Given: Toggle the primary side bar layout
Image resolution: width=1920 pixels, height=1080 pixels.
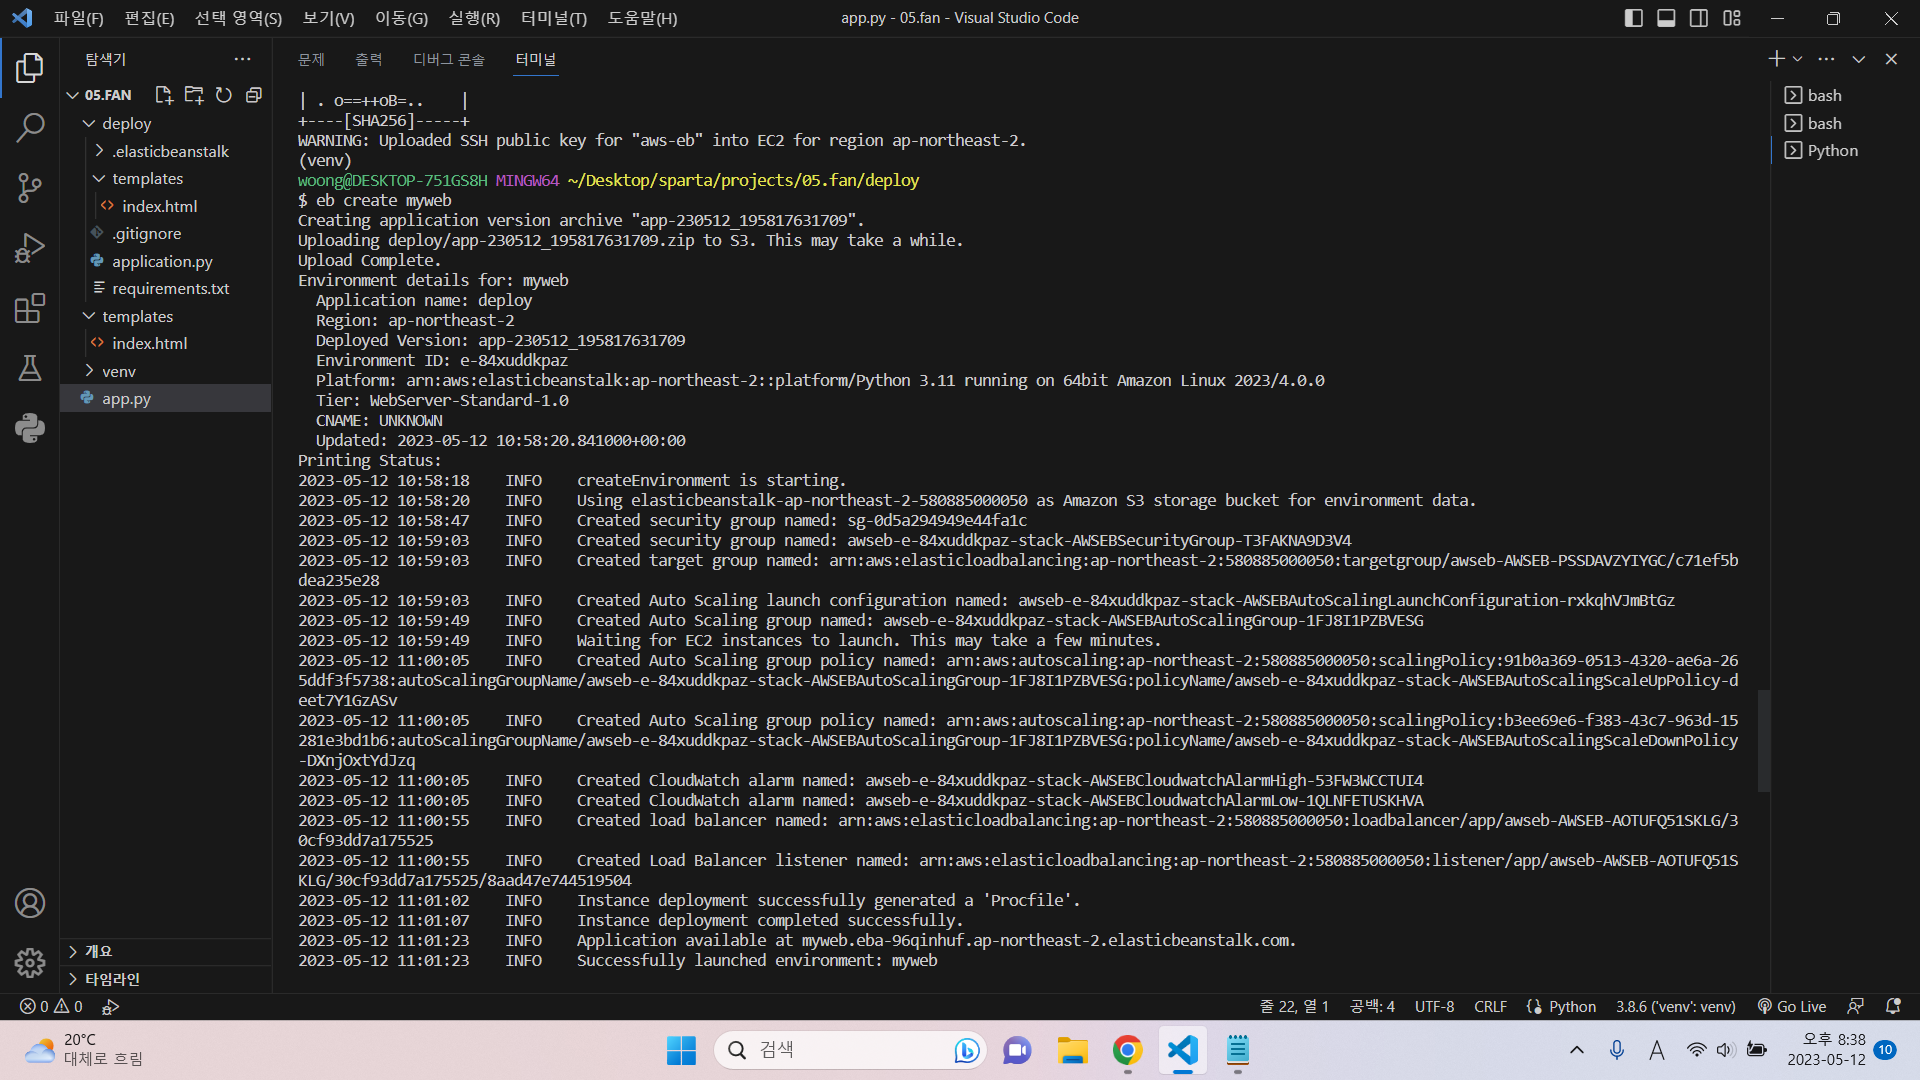Looking at the screenshot, I should click(x=1634, y=18).
